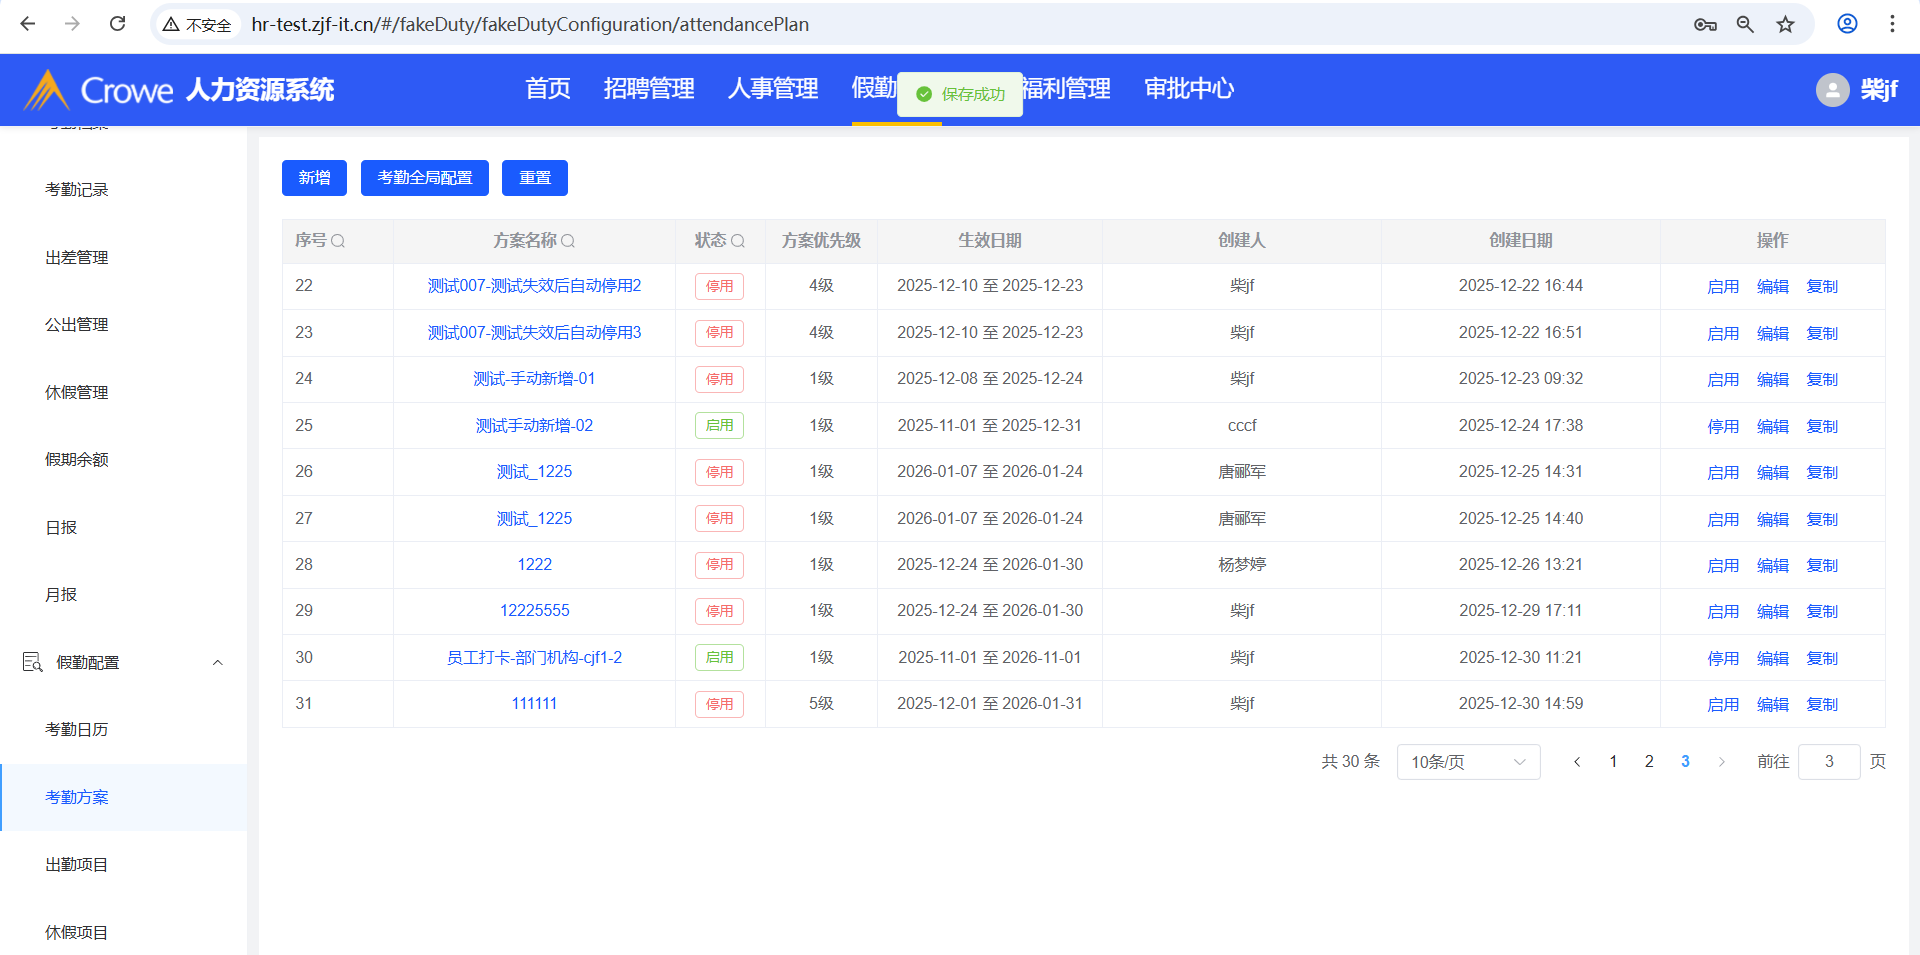Click the 考勤全局配置 button
This screenshot has width=1920, height=955.
point(424,178)
